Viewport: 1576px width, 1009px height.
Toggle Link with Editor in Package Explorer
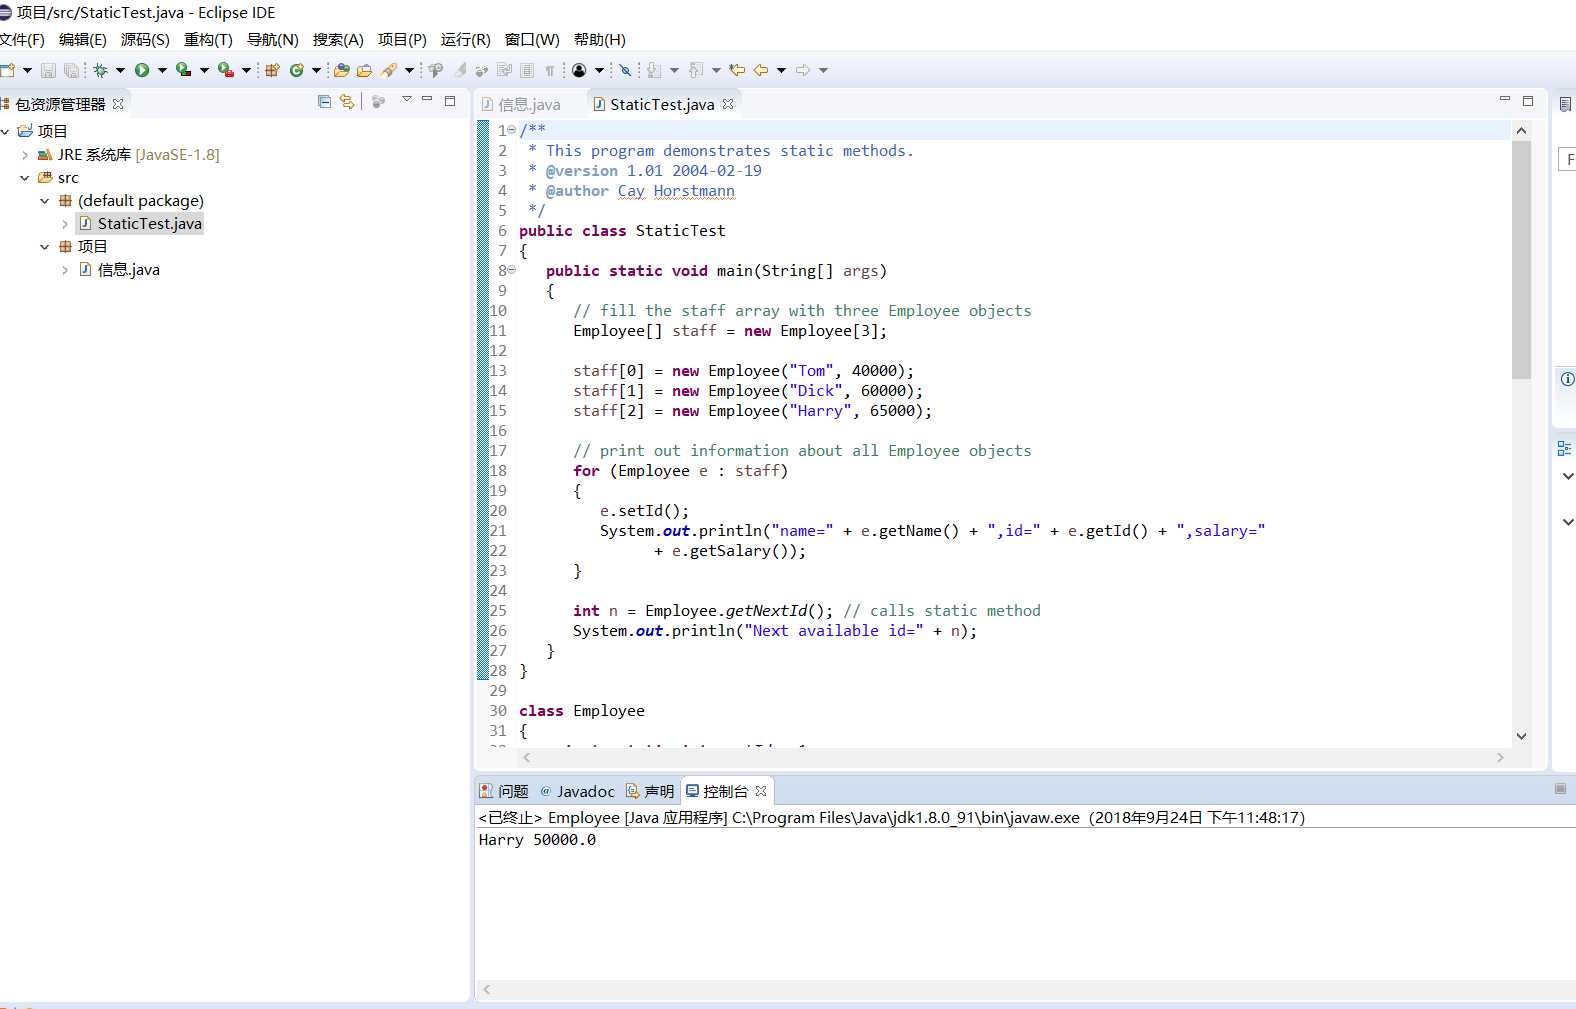click(347, 101)
